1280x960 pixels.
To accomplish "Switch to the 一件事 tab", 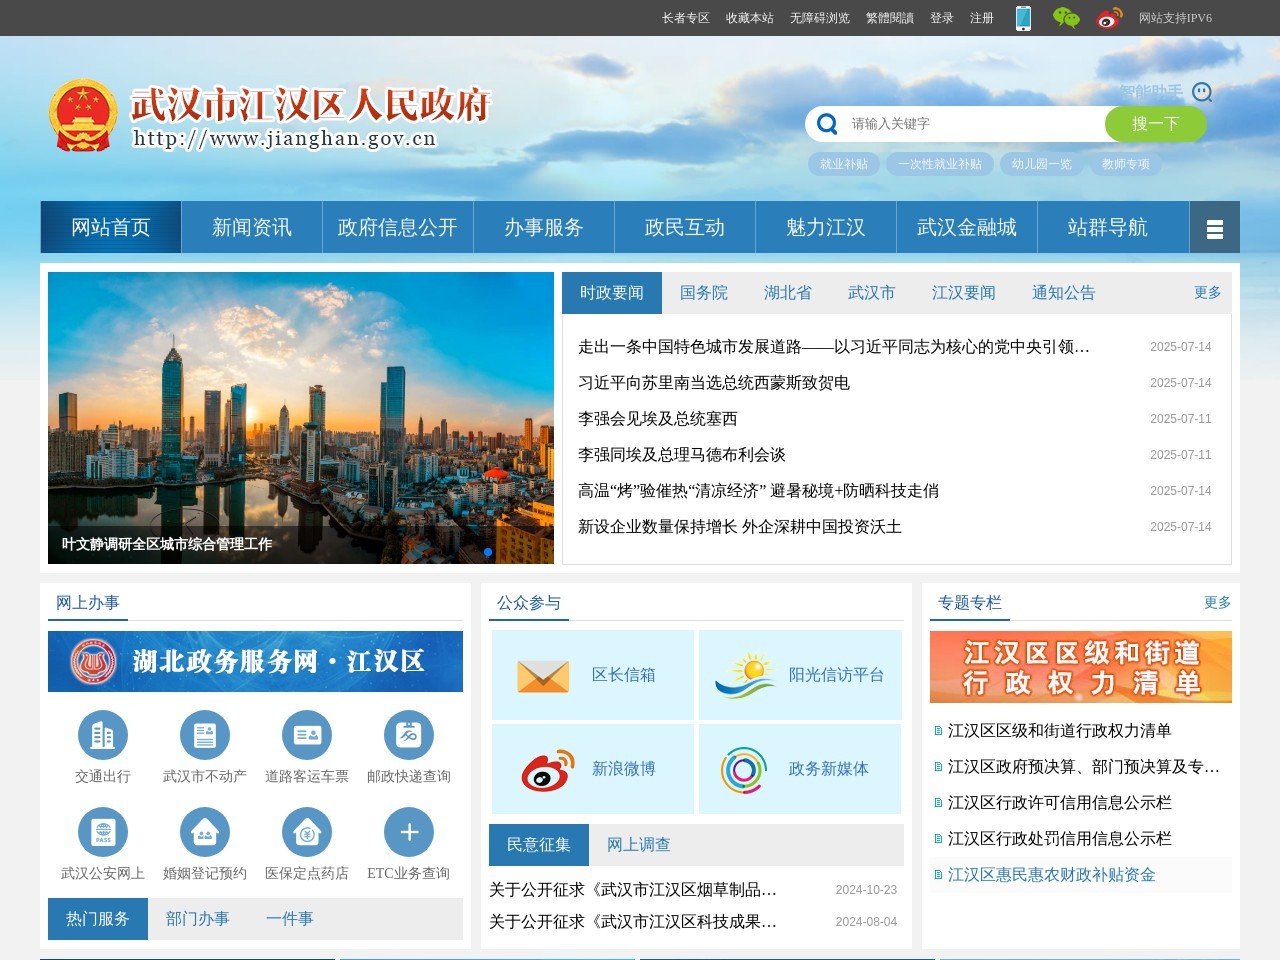I will [x=290, y=919].
